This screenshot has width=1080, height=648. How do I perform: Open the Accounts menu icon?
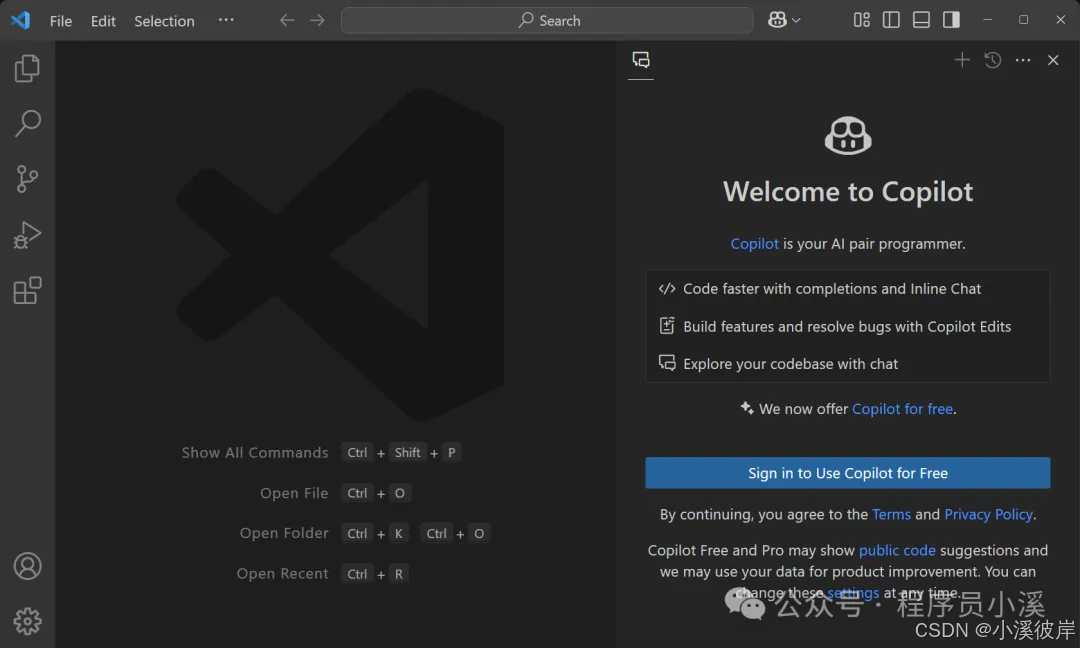[x=28, y=566]
